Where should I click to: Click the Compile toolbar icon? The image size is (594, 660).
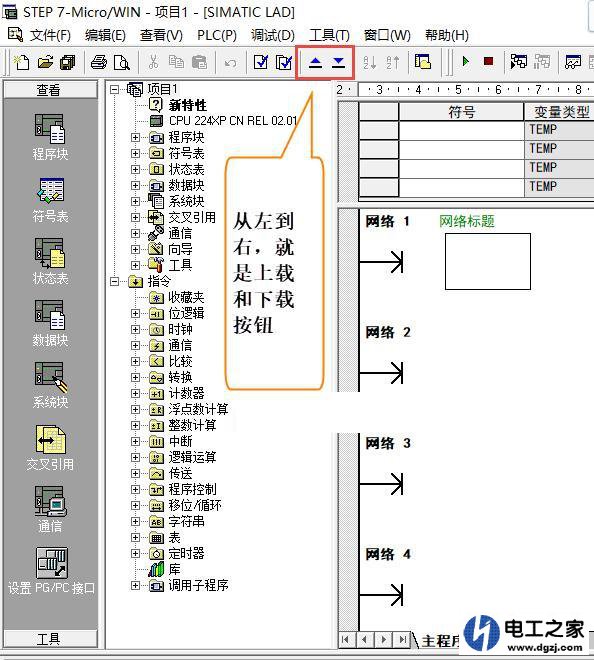click(x=261, y=62)
